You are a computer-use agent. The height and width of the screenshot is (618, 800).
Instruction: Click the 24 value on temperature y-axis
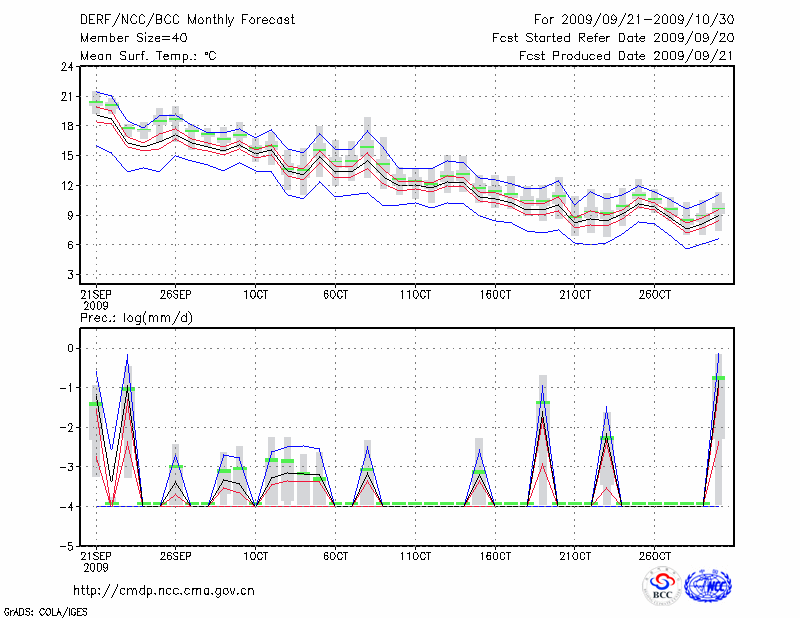coord(67,67)
